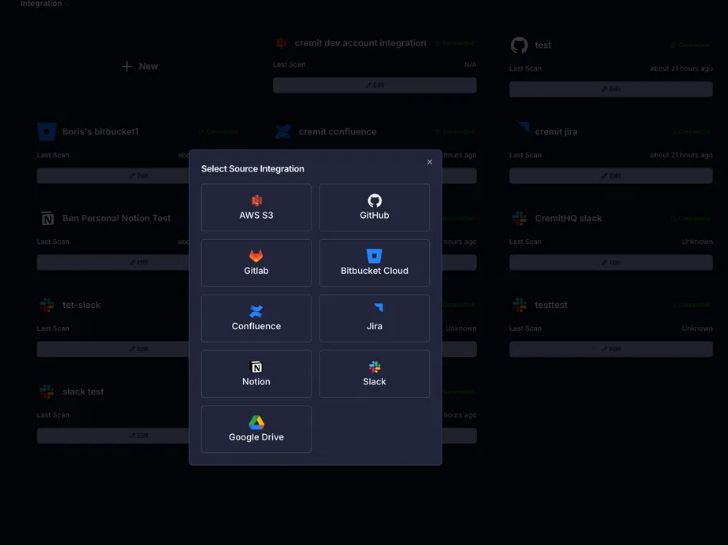Select the Jira integration tile
728x545 pixels.
pos(374,318)
